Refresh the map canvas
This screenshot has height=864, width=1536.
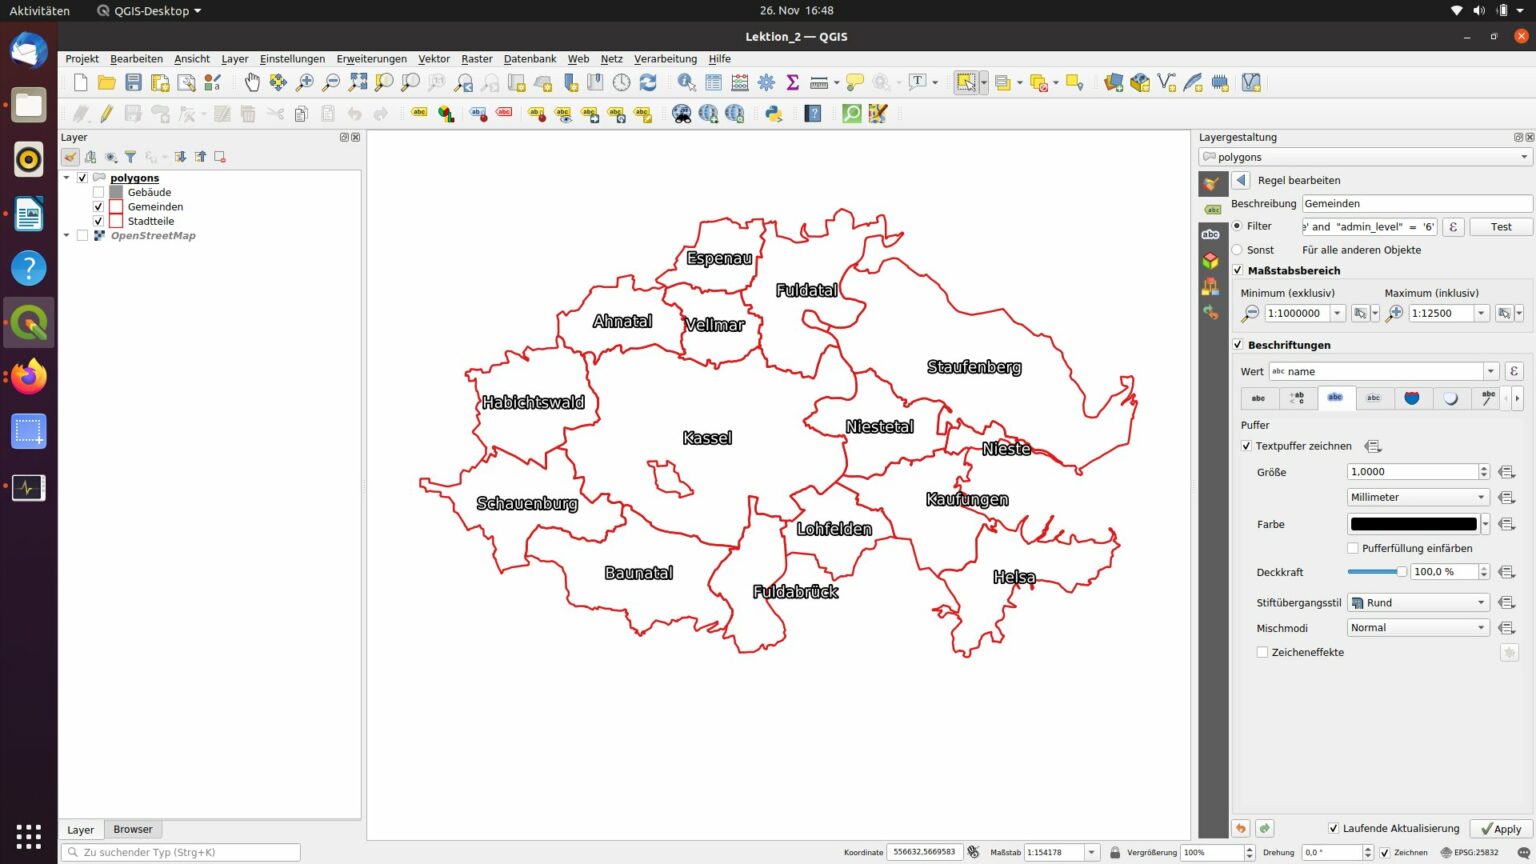[648, 82]
